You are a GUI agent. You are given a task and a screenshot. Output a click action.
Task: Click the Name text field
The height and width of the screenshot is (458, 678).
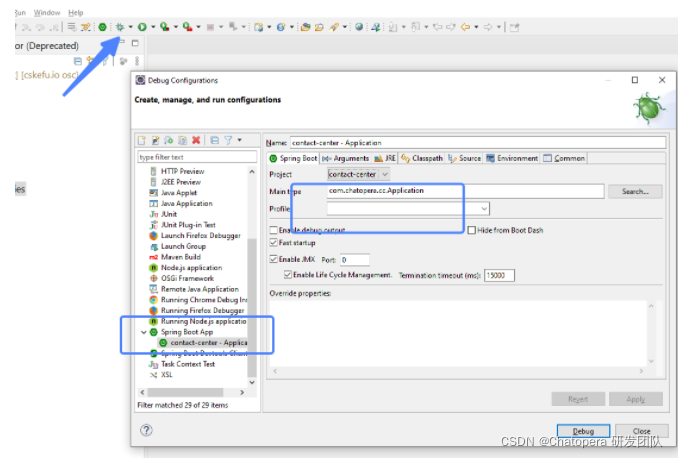pyautogui.click(x=478, y=143)
